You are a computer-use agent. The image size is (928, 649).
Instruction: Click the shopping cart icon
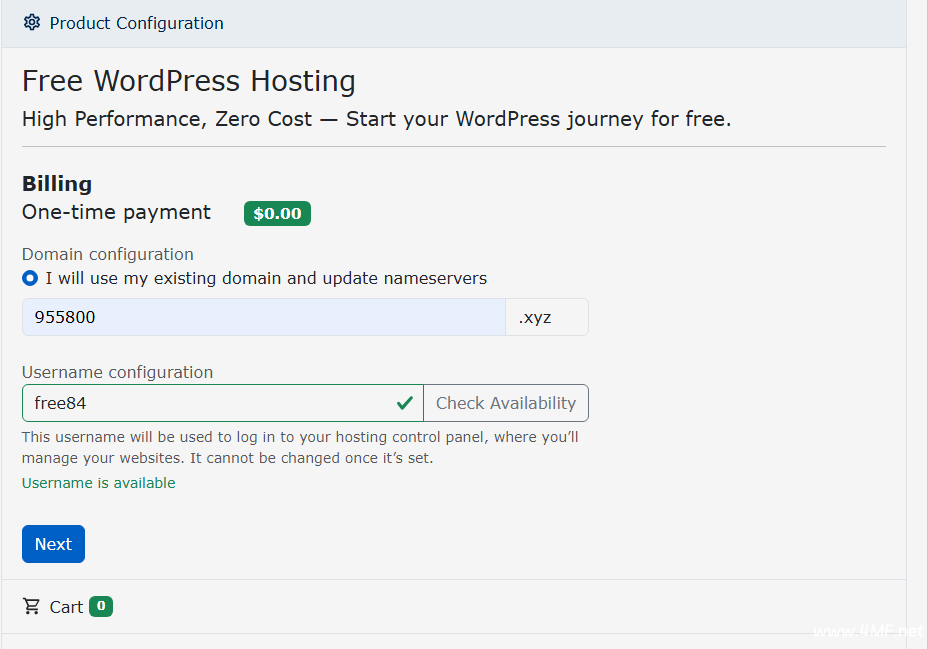[x=32, y=607]
